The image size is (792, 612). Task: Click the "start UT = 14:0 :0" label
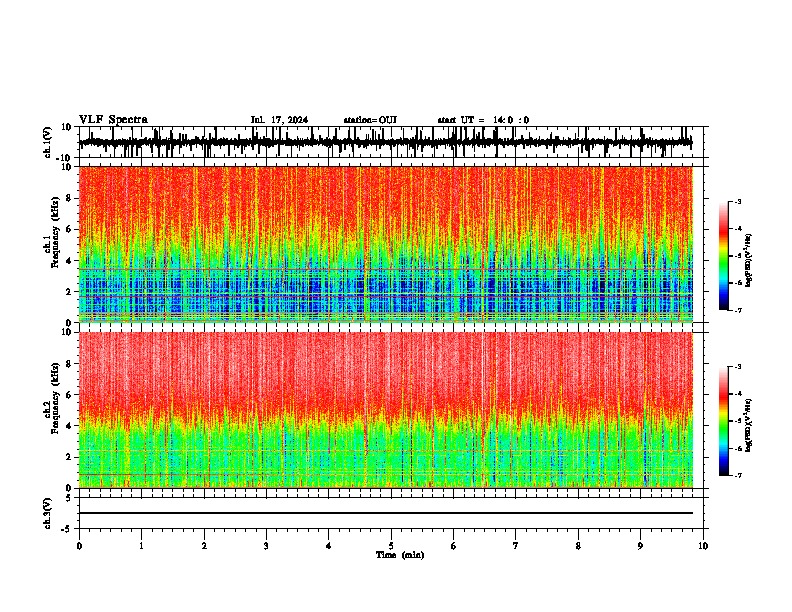[x=483, y=120]
